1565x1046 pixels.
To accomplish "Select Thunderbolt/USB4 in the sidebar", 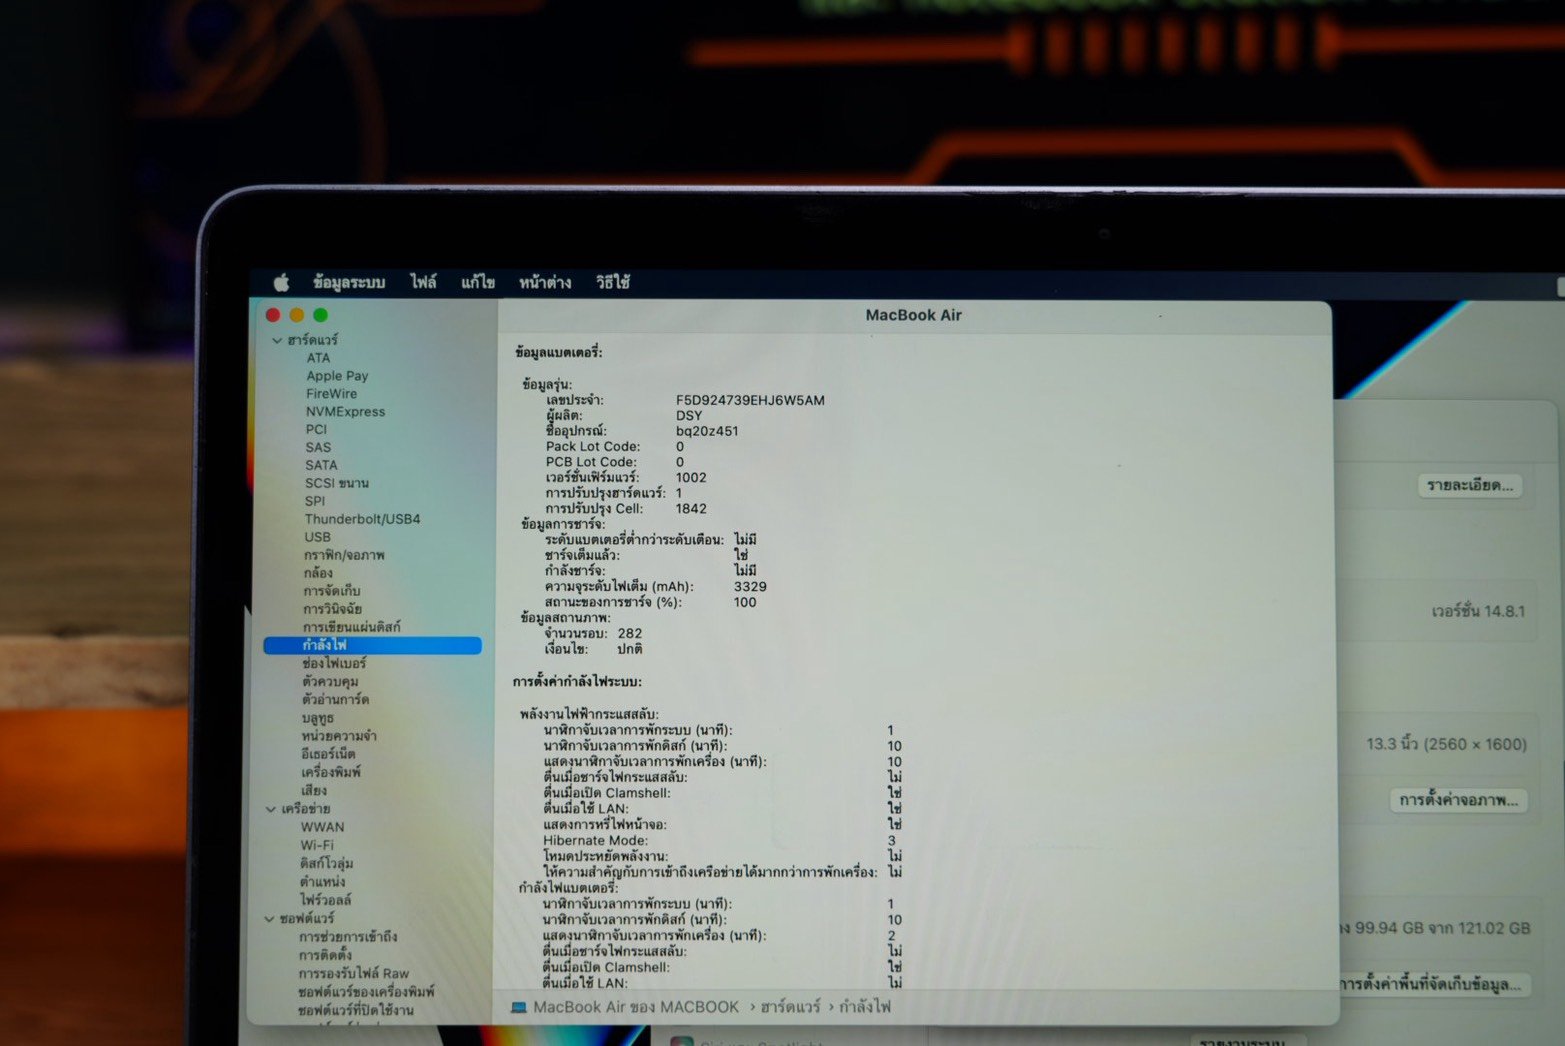I will tap(362, 519).
